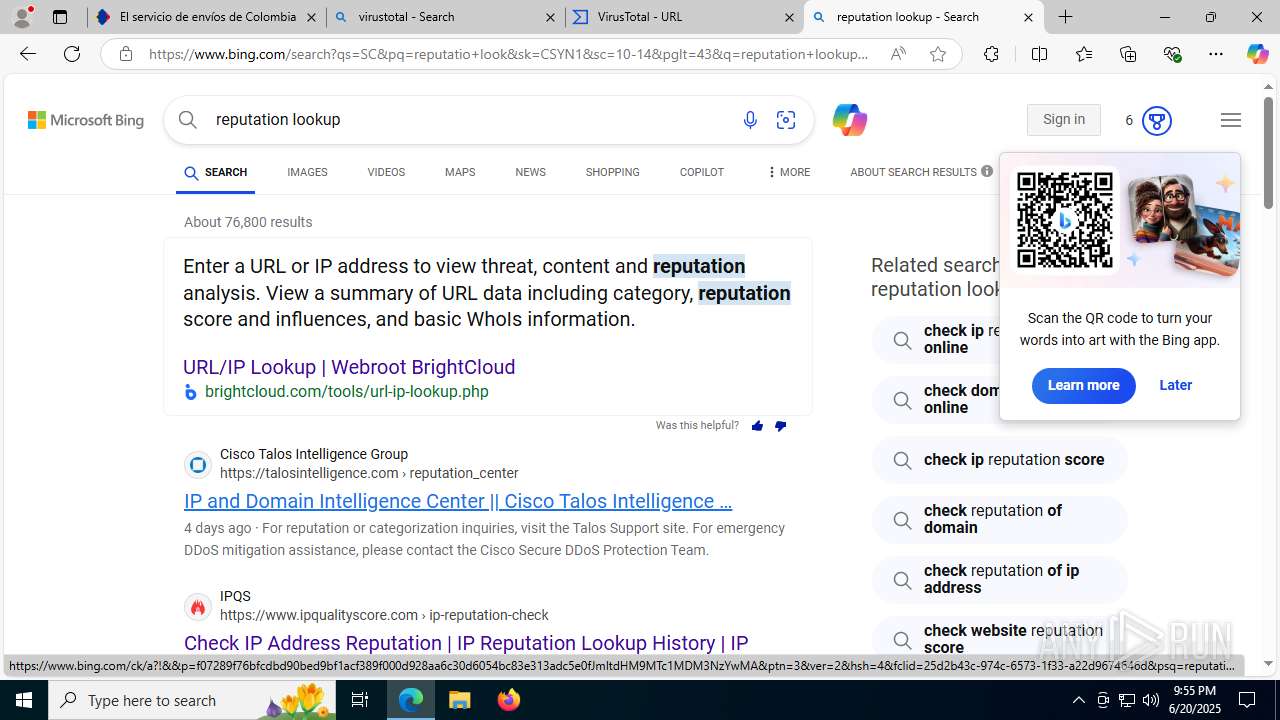The width and height of the screenshot is (1280, 720).
Task: Select related search check reputation of ip address
Action: [1000, 580]
